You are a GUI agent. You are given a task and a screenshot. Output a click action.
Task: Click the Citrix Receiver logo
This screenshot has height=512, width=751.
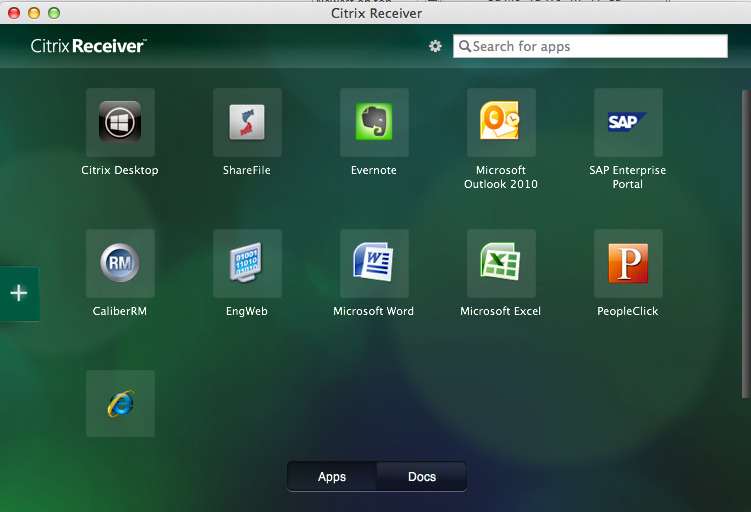(88, 46)
